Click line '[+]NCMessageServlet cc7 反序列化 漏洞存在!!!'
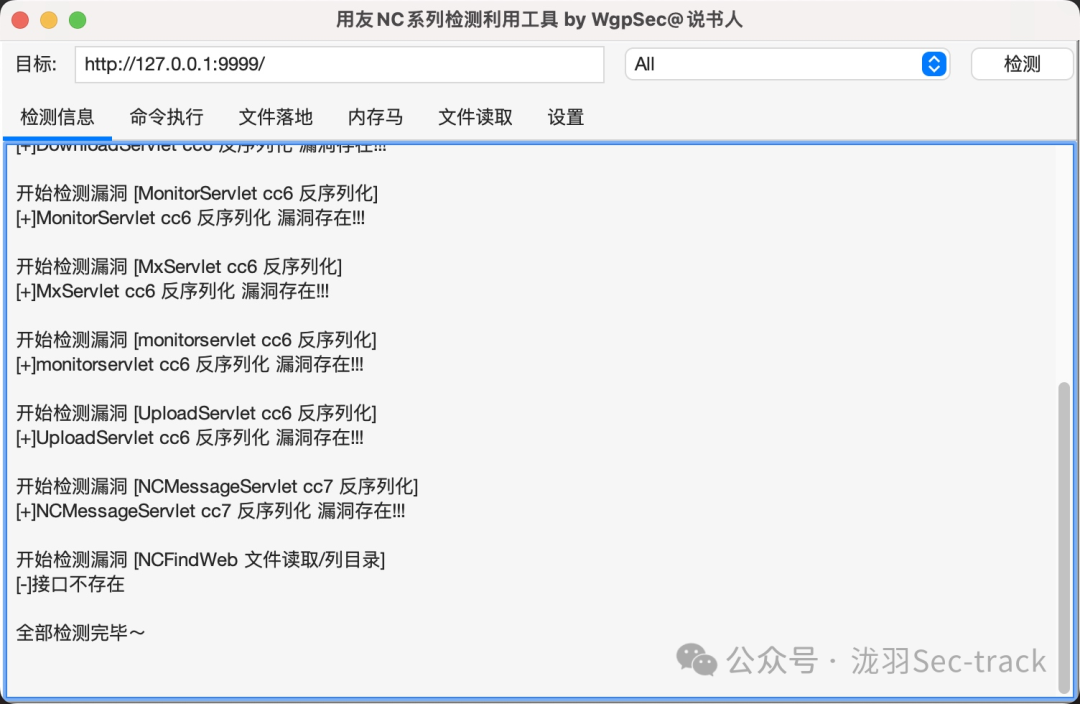1080x704 pixels. [211, 511]
